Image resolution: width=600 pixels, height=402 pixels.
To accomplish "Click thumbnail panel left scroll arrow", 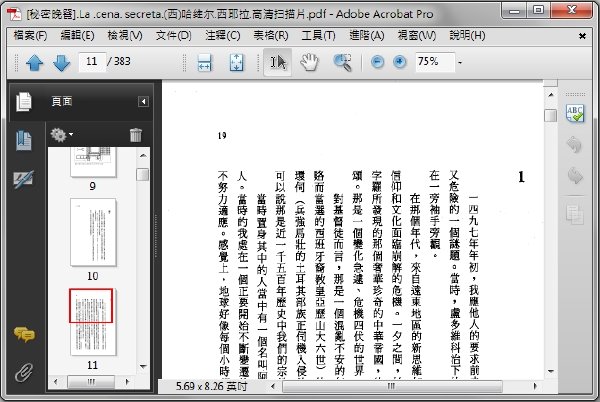I will (x=56, y=382).
